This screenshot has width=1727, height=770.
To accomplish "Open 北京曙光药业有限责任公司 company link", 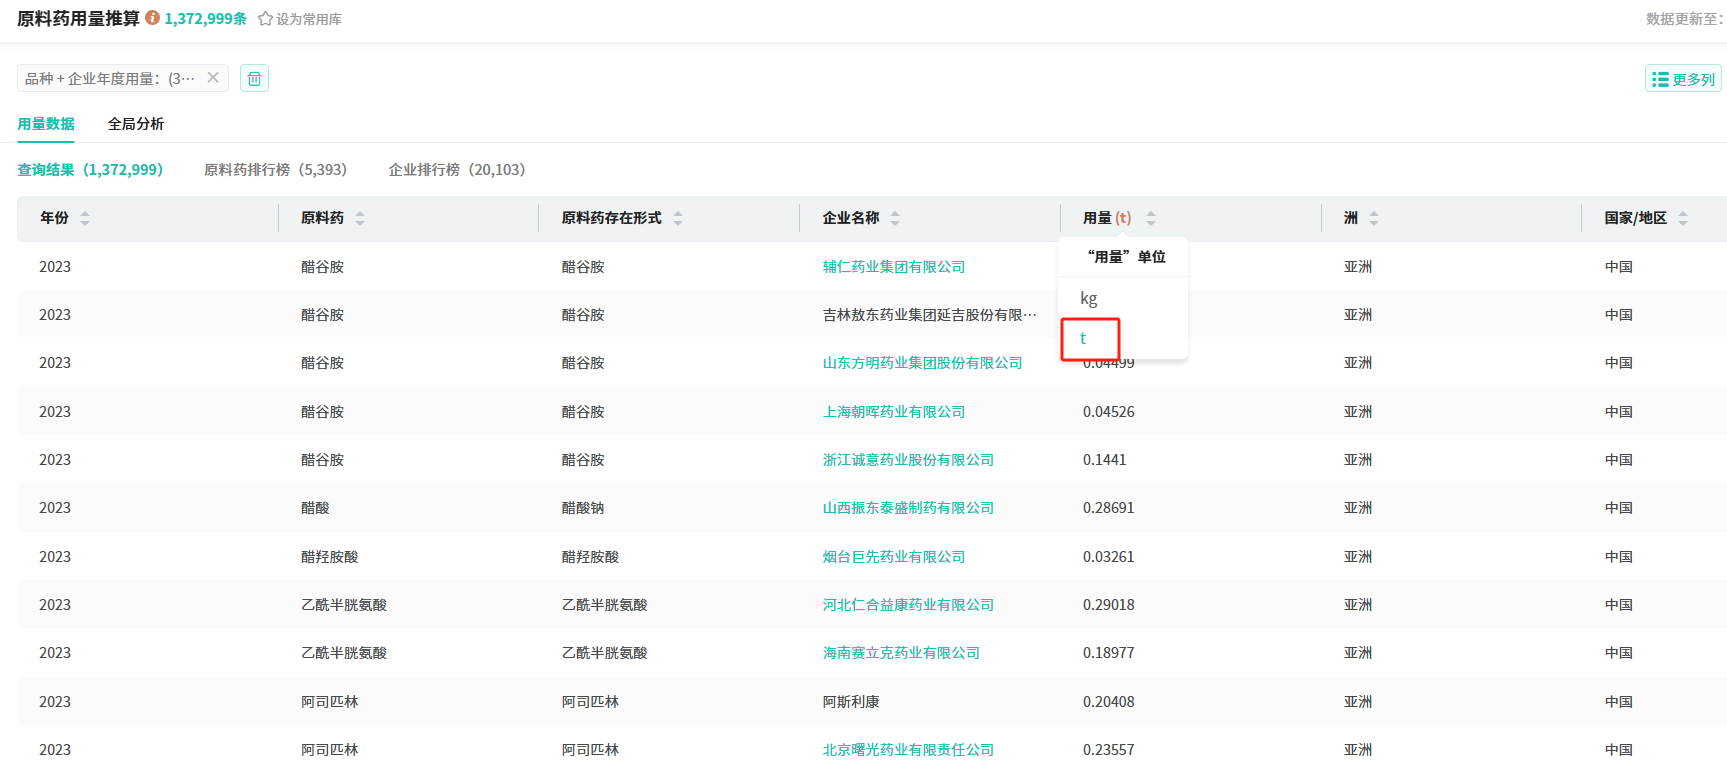I will (907, 750).
